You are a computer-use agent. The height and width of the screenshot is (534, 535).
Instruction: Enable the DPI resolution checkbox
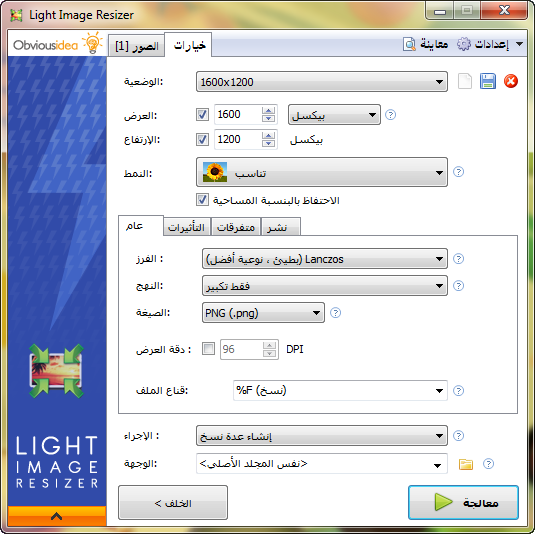pos(208,349)
